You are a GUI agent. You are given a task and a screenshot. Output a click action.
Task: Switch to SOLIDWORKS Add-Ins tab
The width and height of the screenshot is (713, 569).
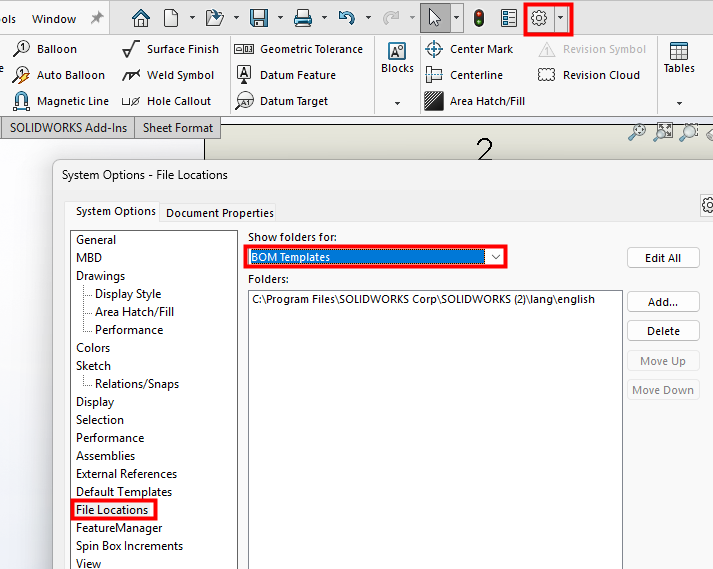(x=68, y=128)
